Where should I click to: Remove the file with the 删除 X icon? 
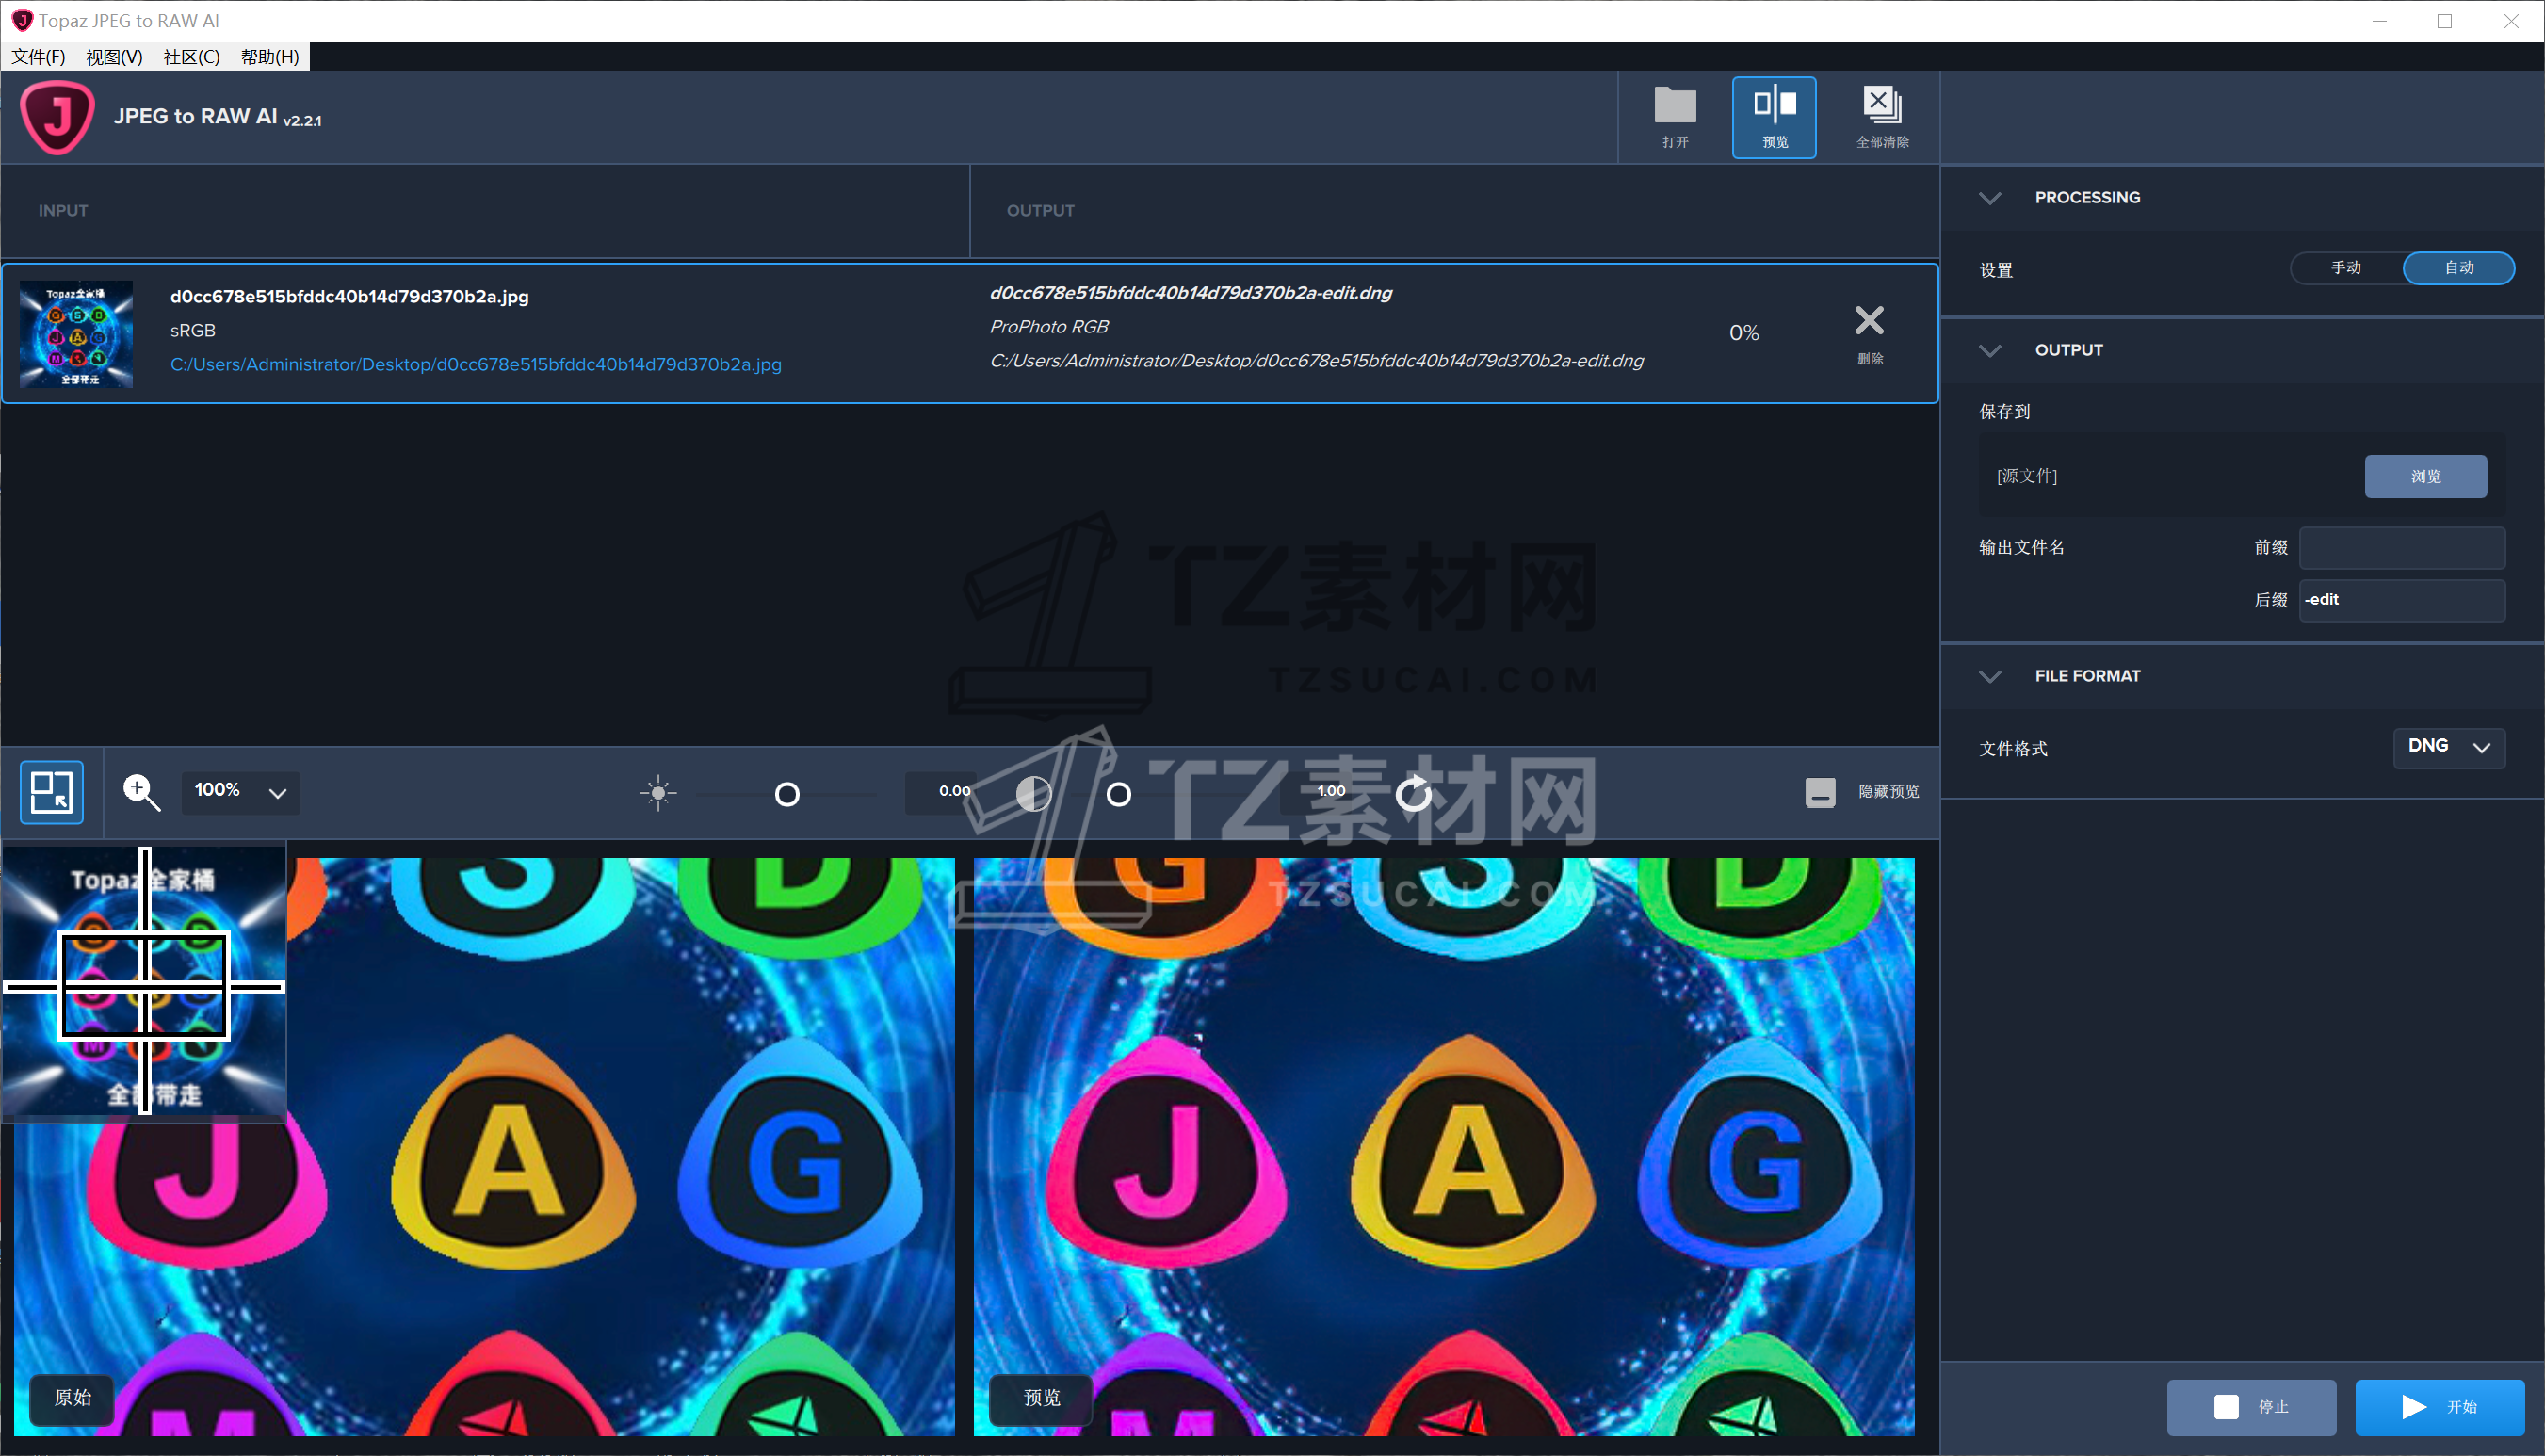point(1868,323)
